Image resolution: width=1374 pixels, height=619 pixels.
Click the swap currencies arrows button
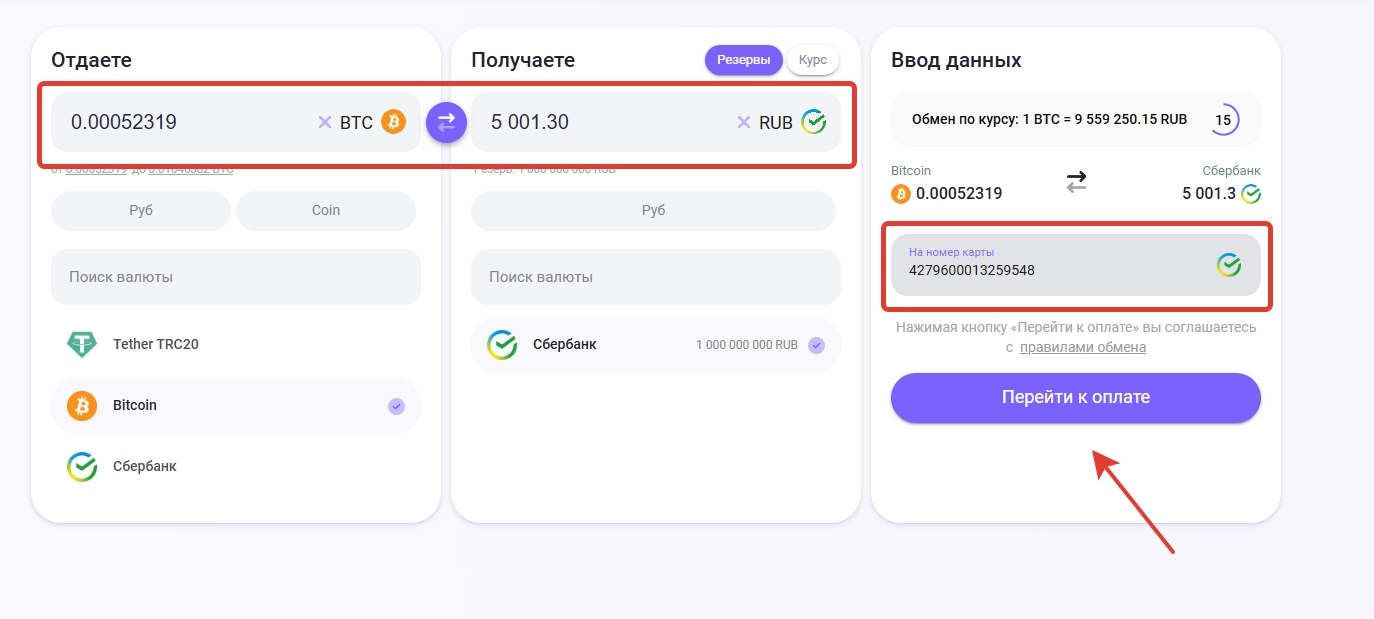446,123
